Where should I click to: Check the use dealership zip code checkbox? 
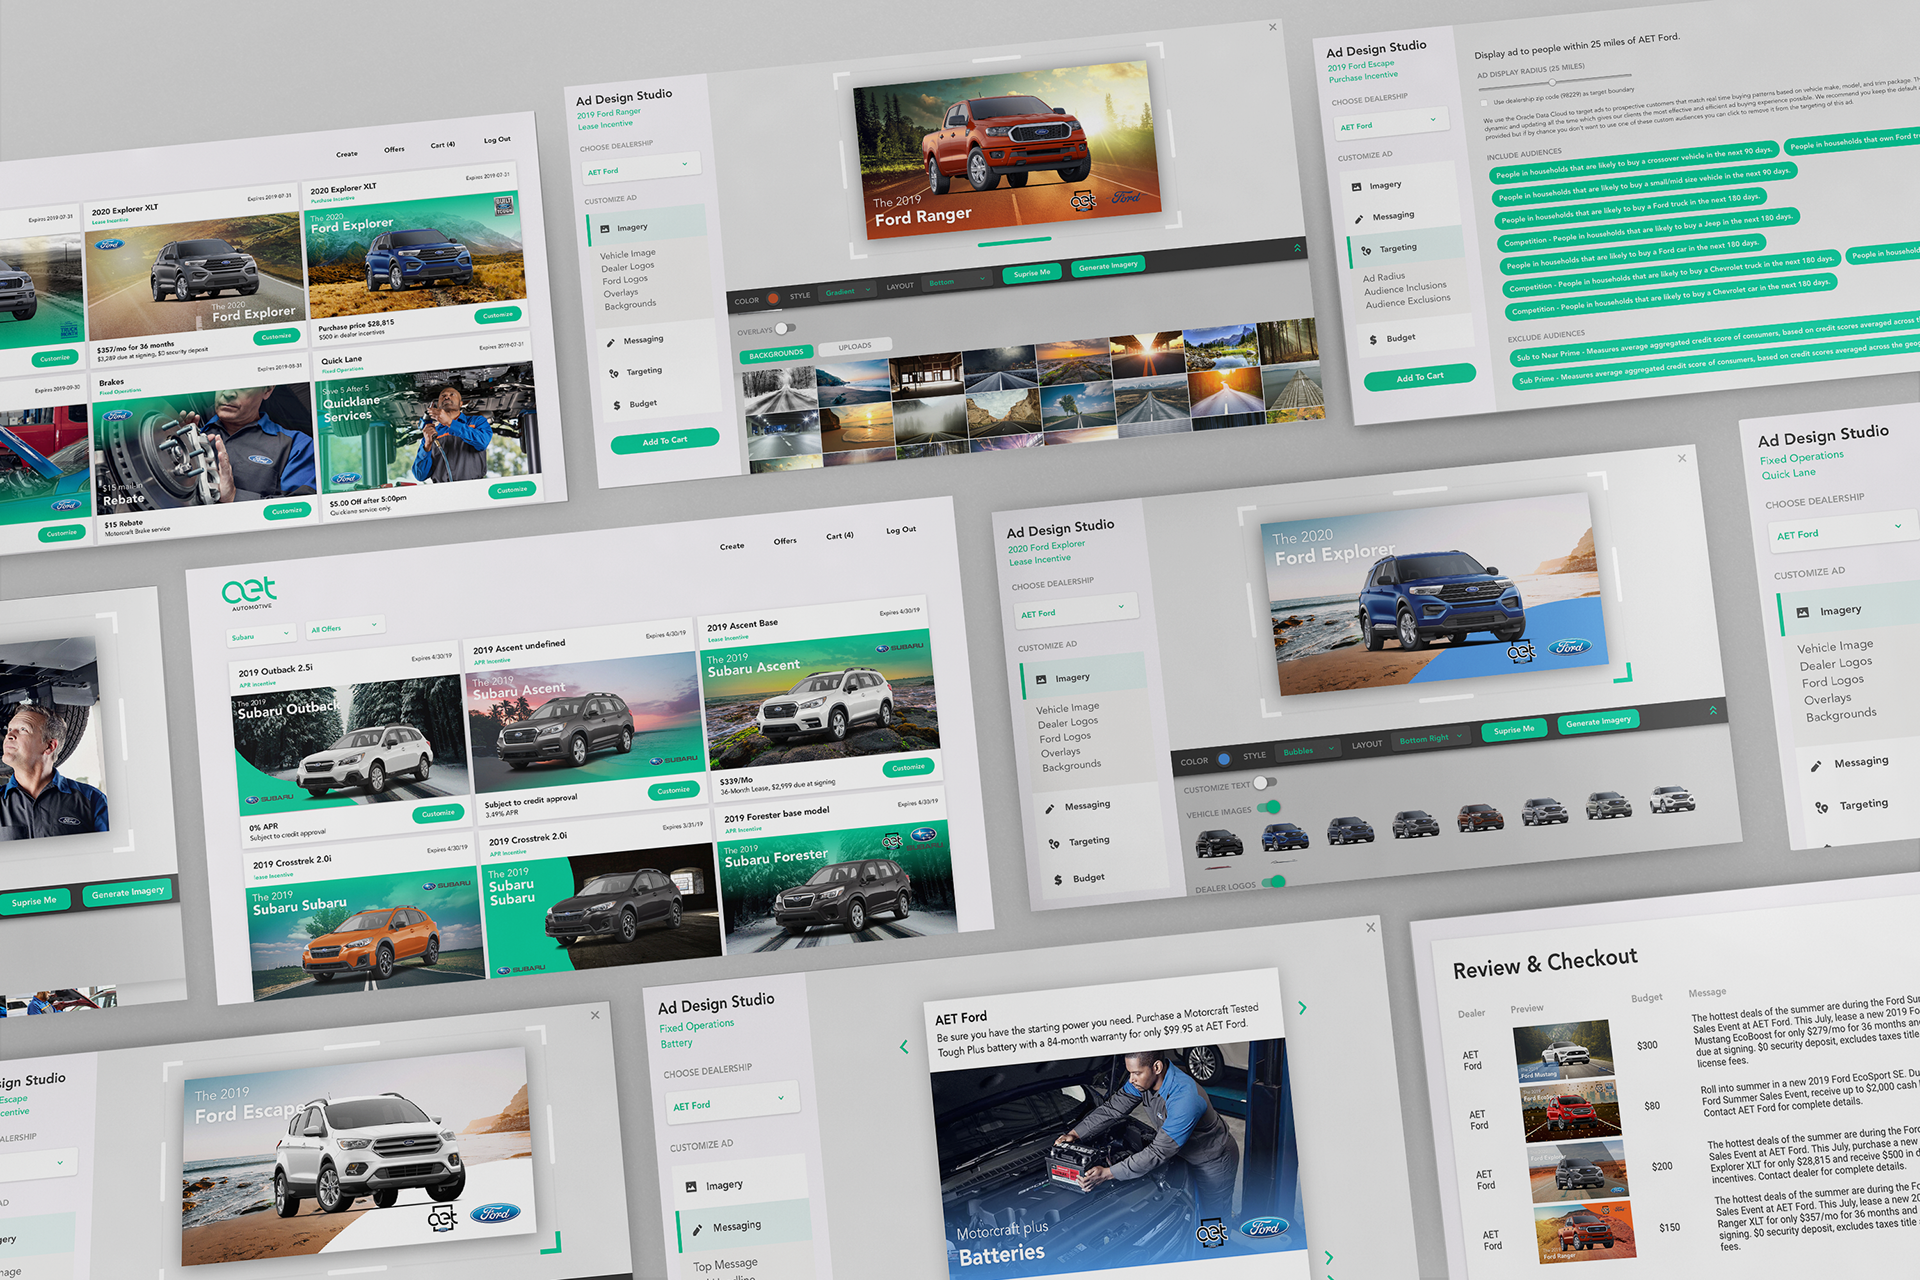point(1484,103)
